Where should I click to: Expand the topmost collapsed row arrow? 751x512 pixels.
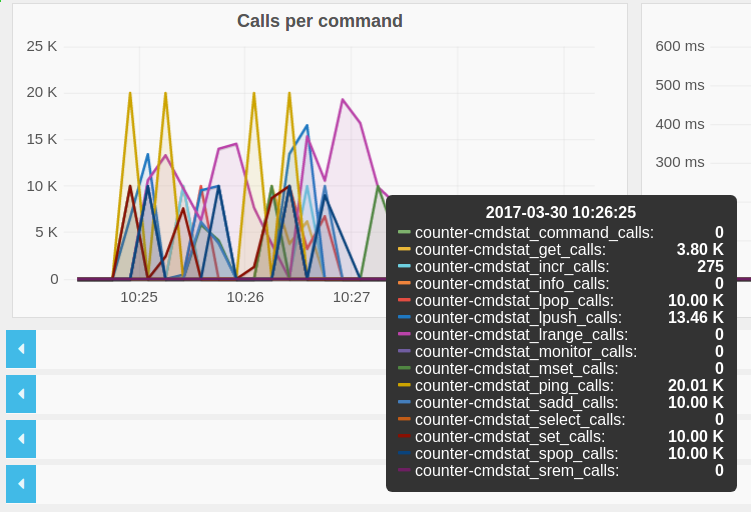point(21,349)
